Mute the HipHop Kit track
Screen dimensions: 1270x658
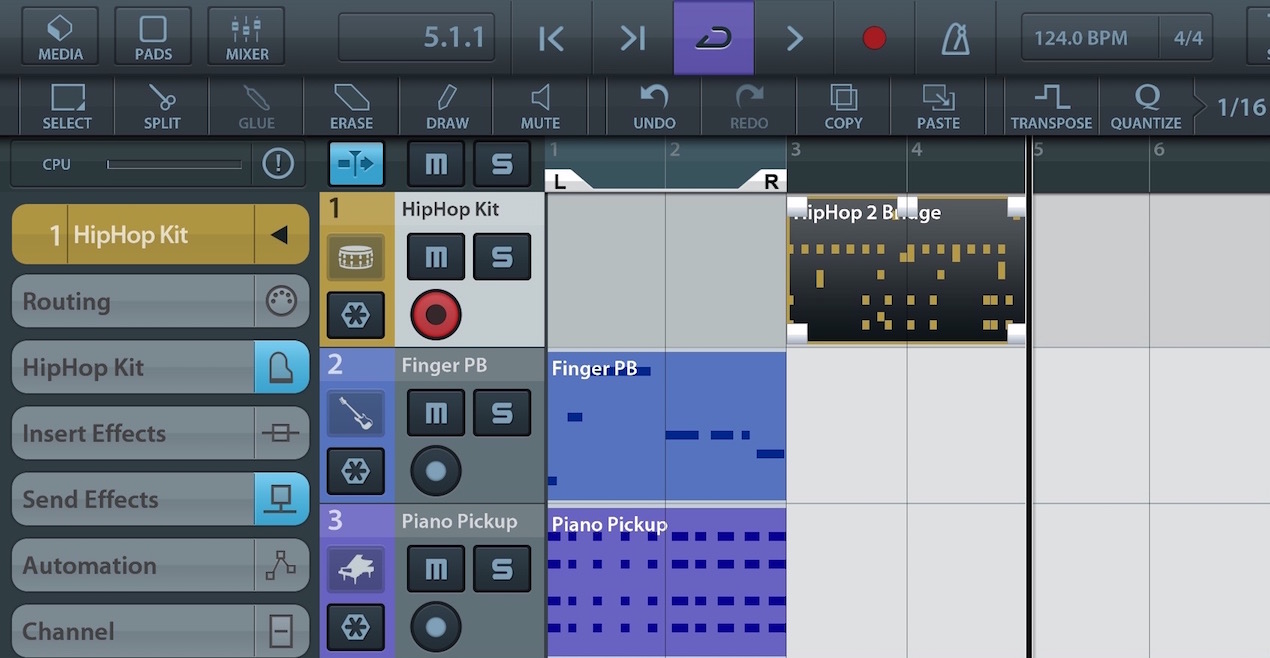tap(436, 256)
